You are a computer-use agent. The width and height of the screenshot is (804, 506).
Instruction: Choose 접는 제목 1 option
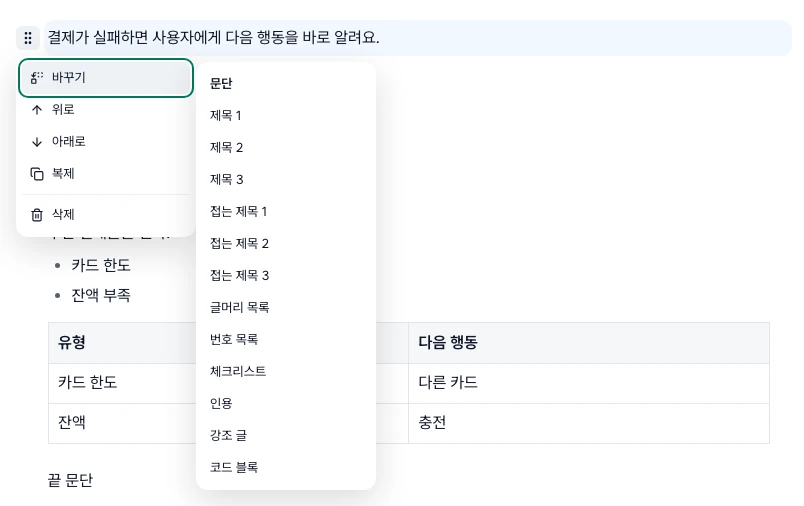tap(286, 211)
